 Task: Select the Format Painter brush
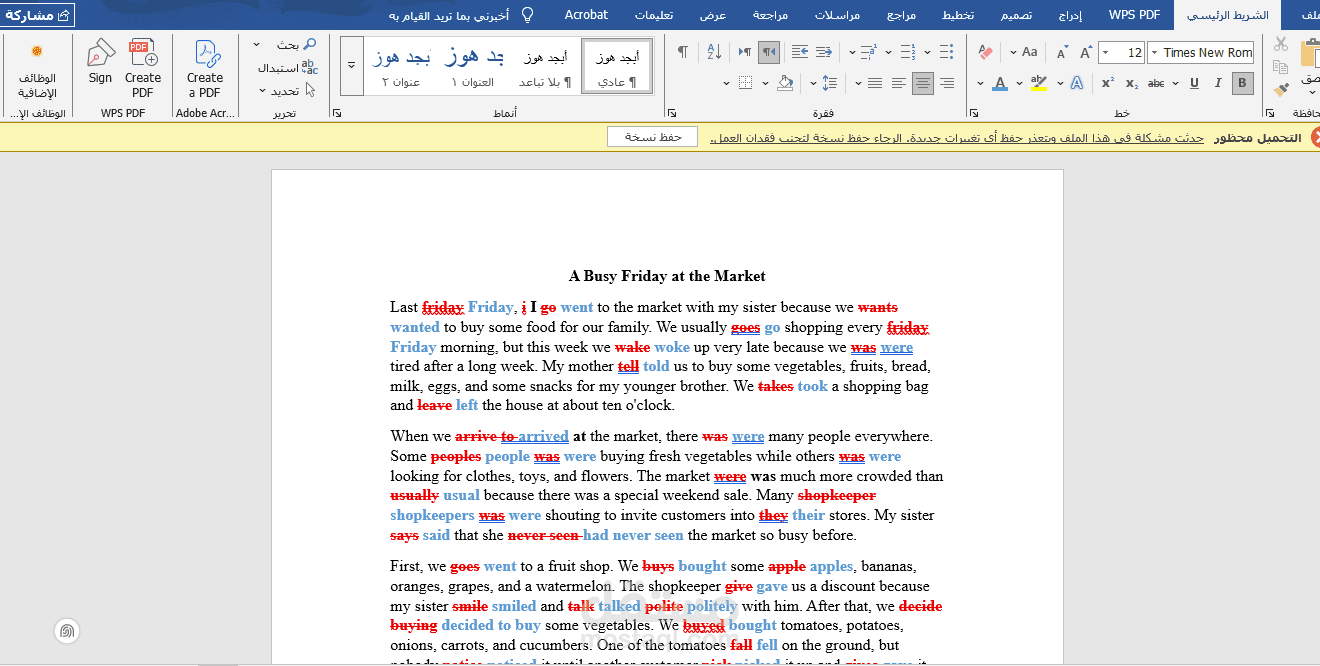[1281, 90]
